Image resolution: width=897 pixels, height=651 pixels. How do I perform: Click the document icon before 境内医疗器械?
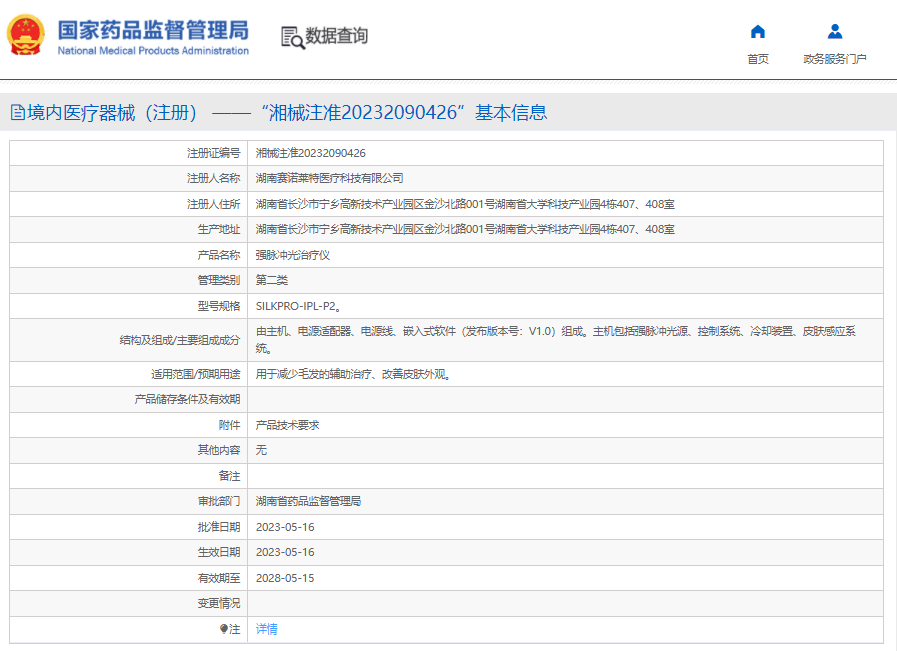click(18, 113)
